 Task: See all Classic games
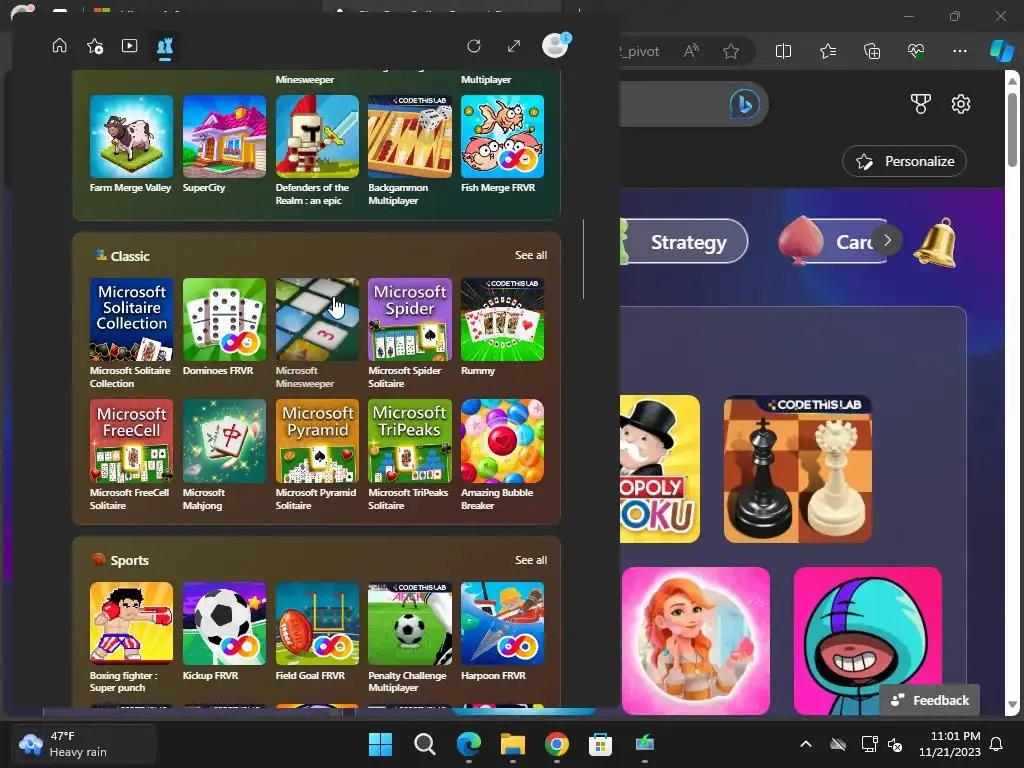(530, 255)
